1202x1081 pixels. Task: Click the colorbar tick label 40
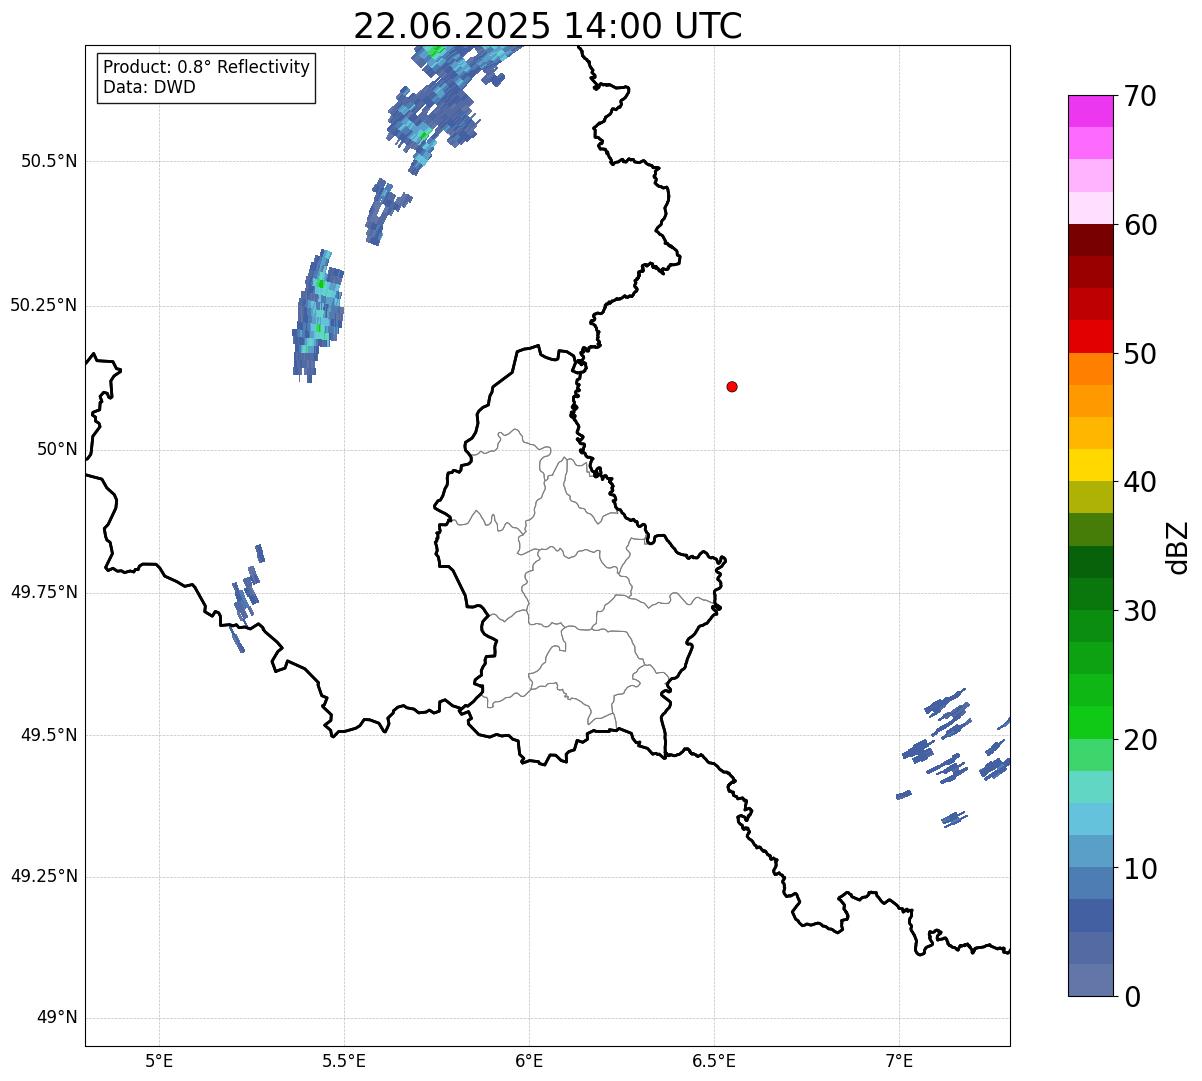click(x=1140, y=482)
